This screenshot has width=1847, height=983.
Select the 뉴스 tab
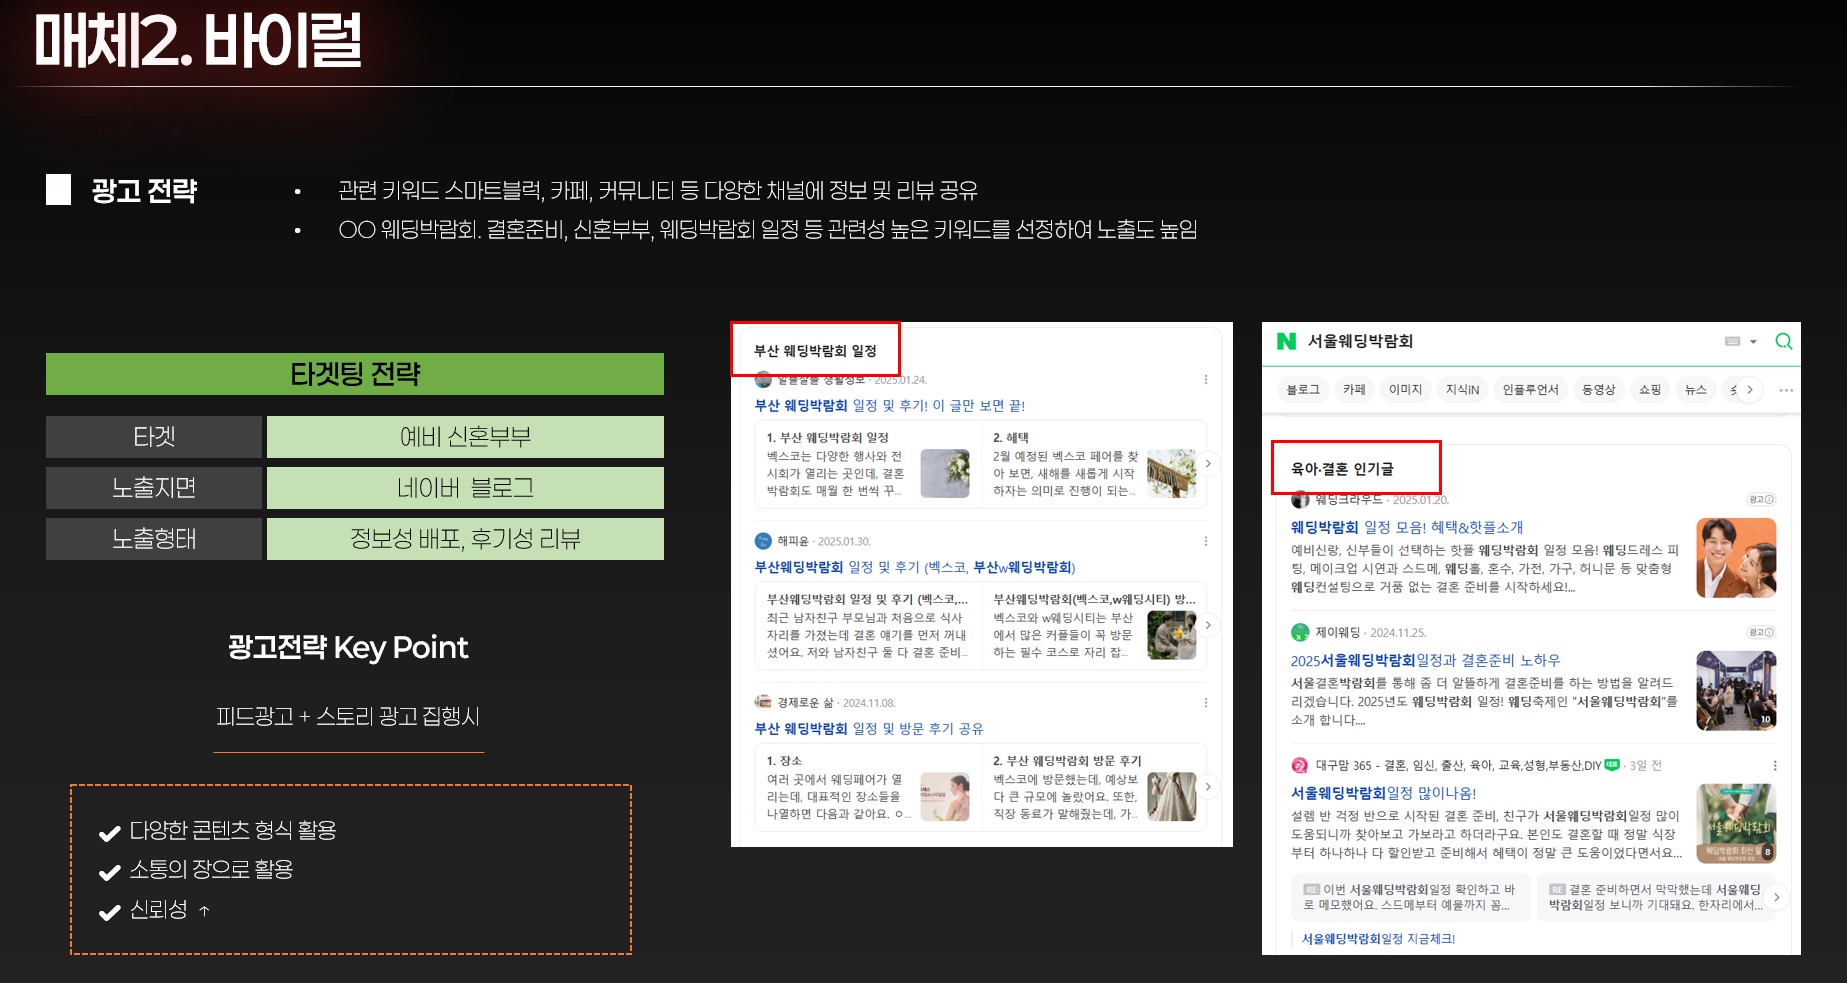pos(1696,390)
